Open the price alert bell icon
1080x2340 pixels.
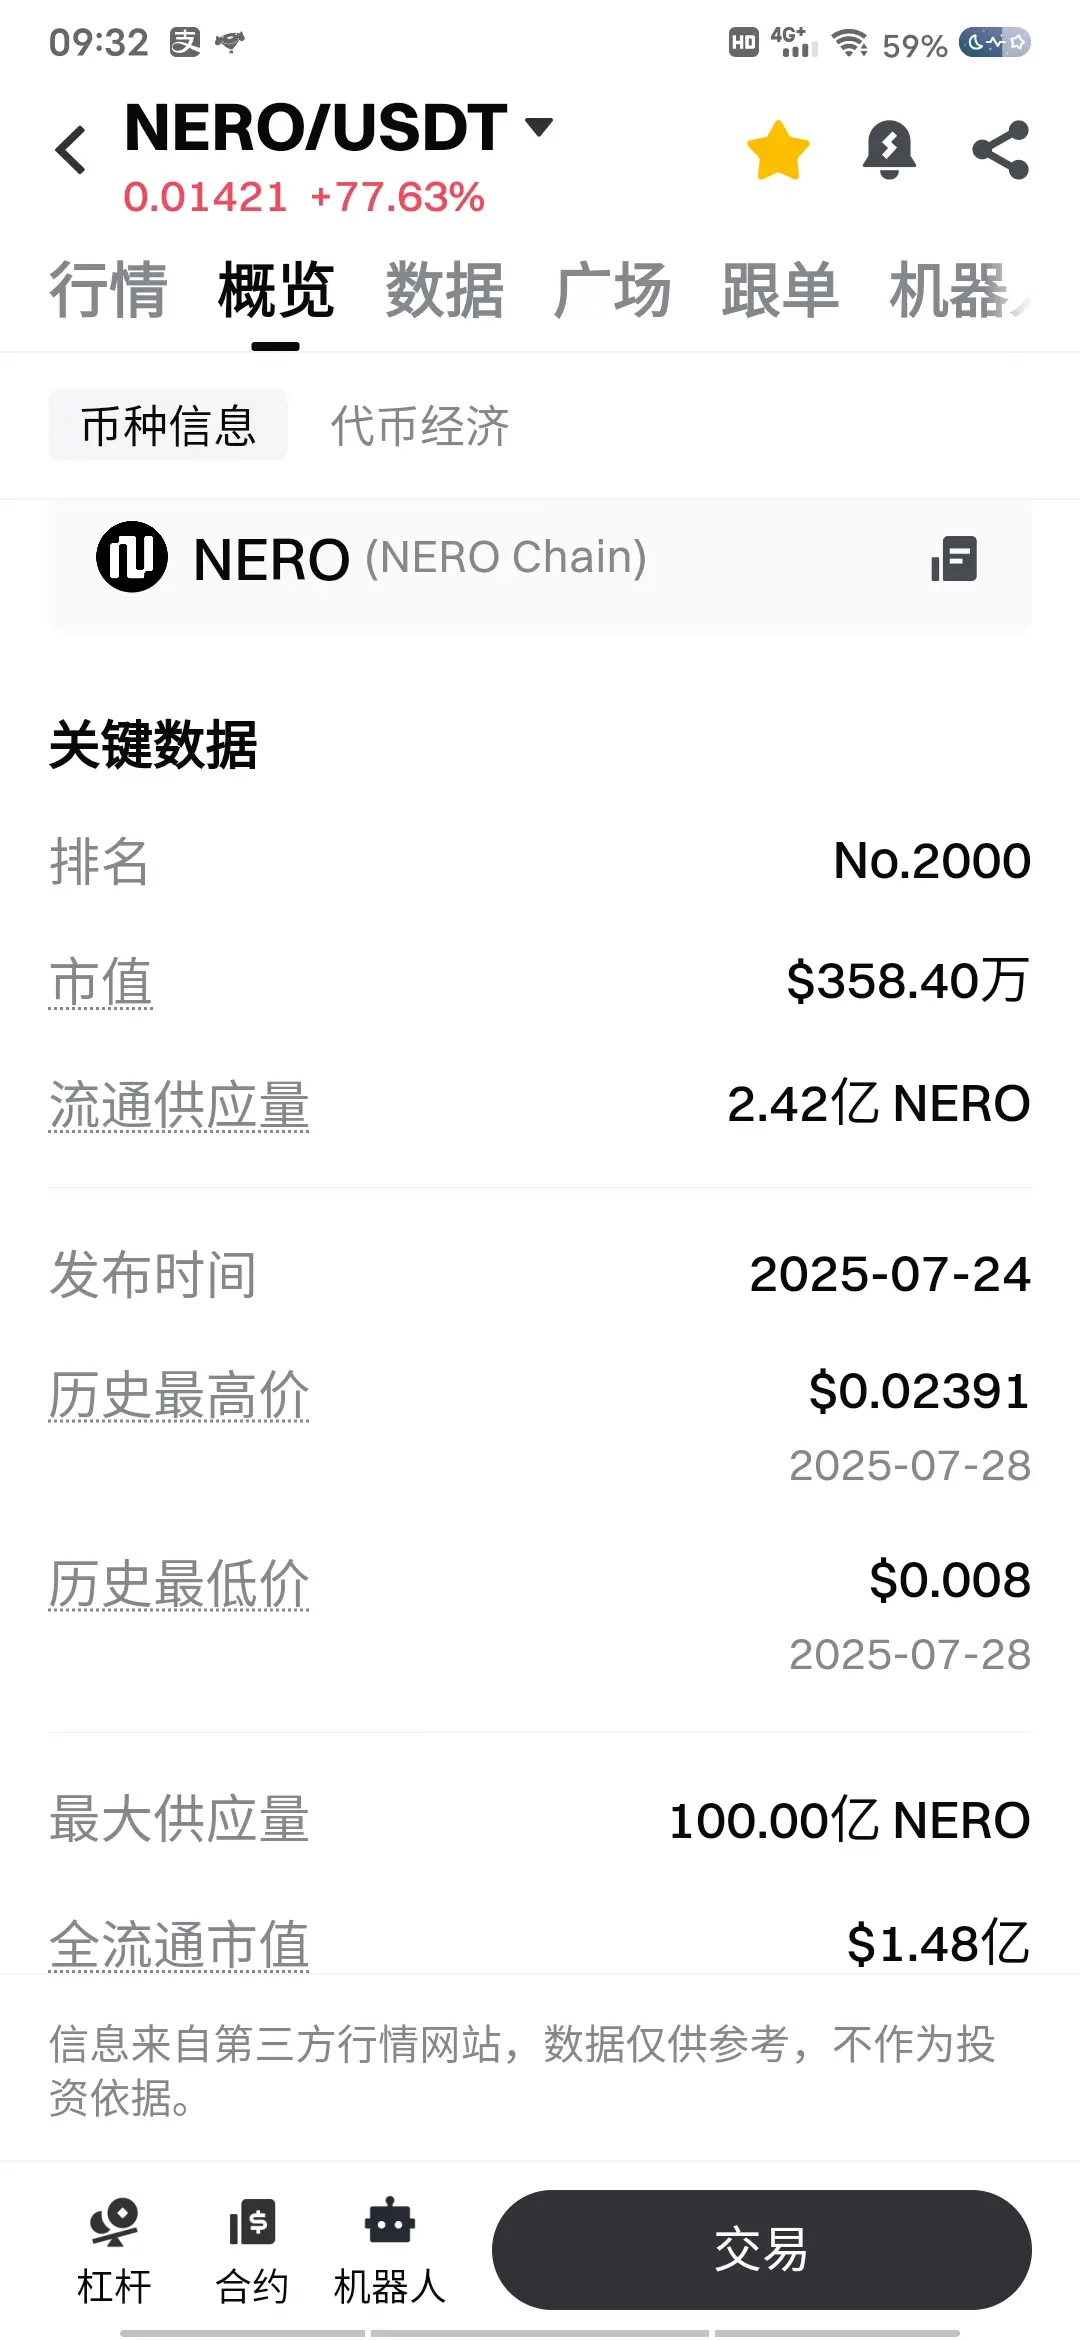coord(889,150)
